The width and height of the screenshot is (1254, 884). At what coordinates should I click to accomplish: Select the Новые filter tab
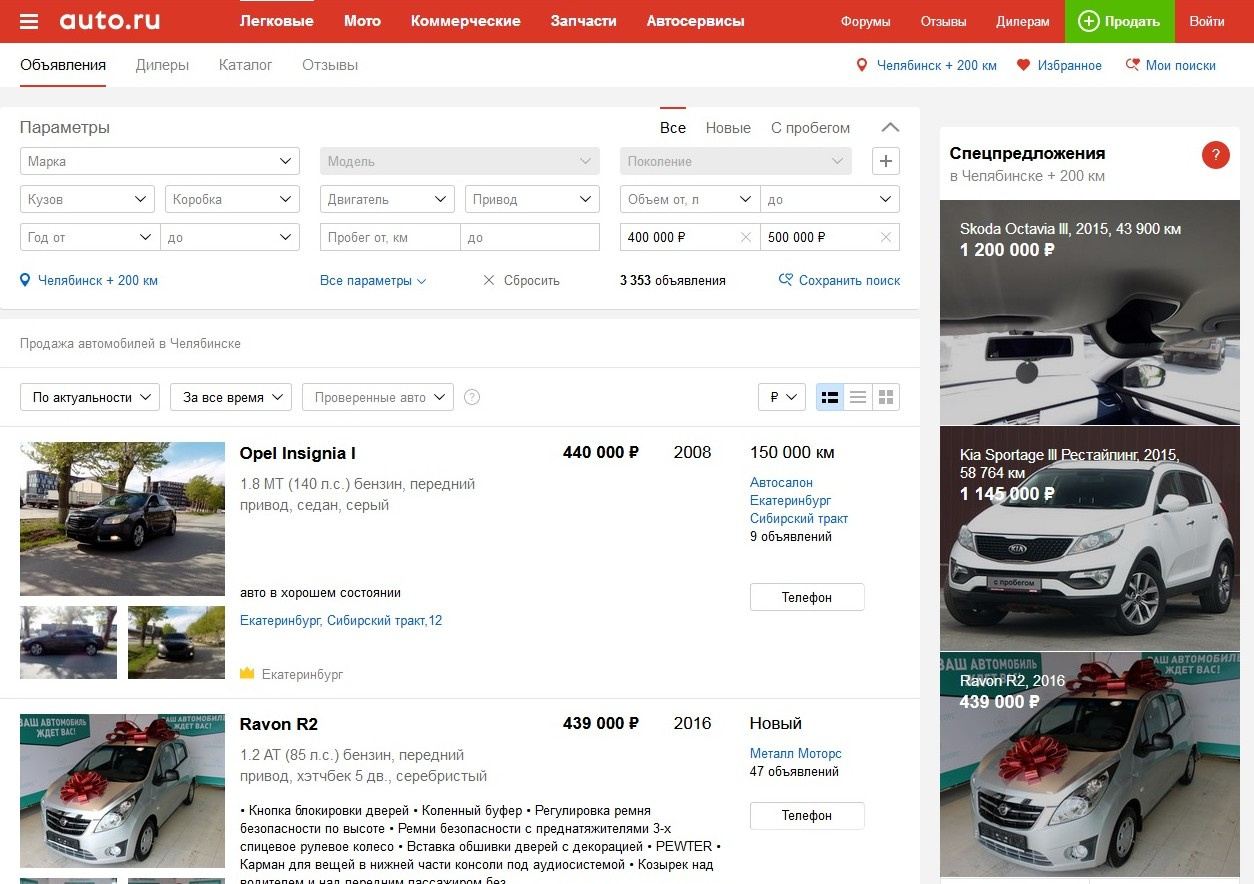tap(728, 128)
